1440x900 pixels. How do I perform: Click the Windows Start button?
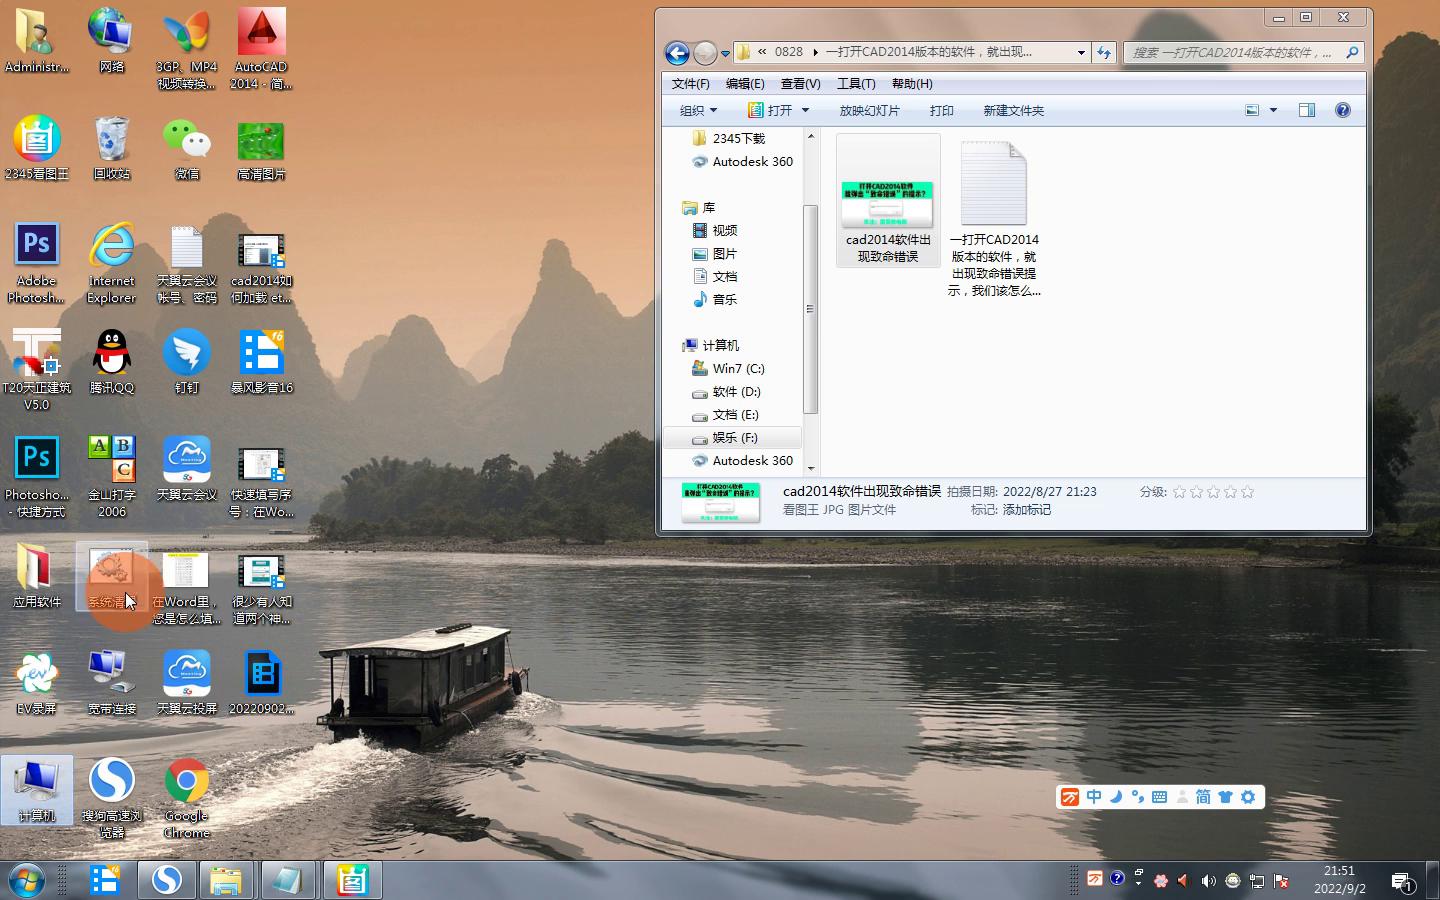tap(27, 880)
